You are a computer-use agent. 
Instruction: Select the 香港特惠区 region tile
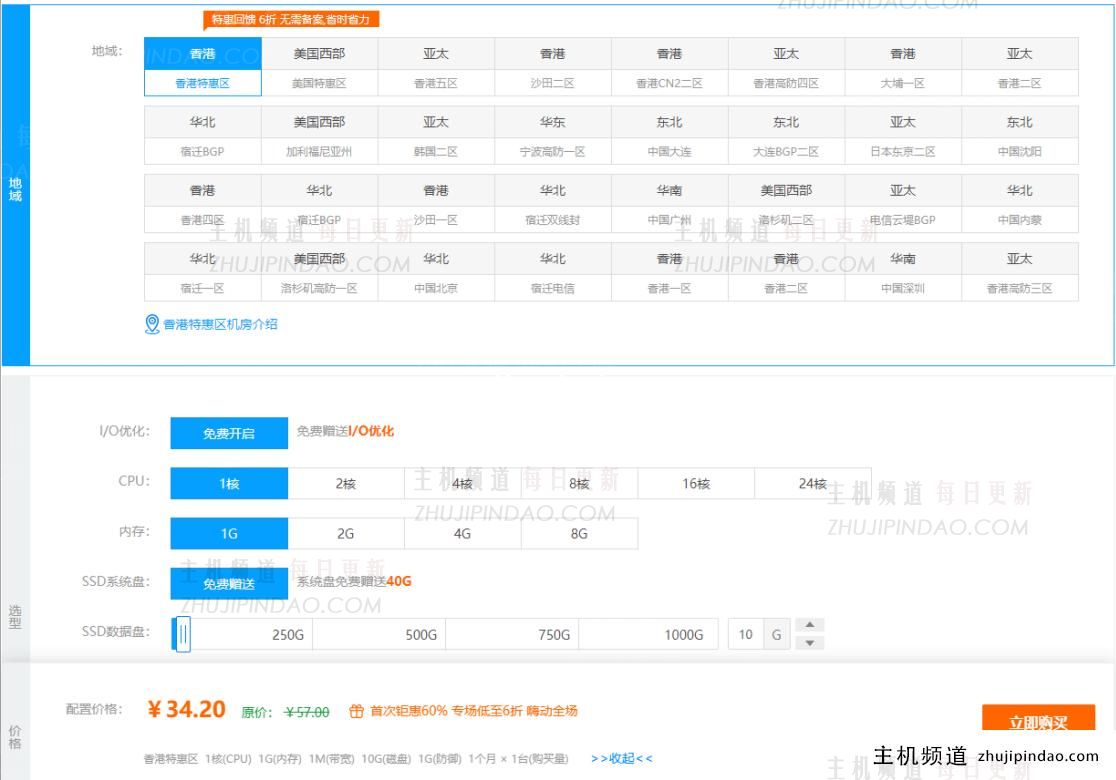(x=203, y=67)
